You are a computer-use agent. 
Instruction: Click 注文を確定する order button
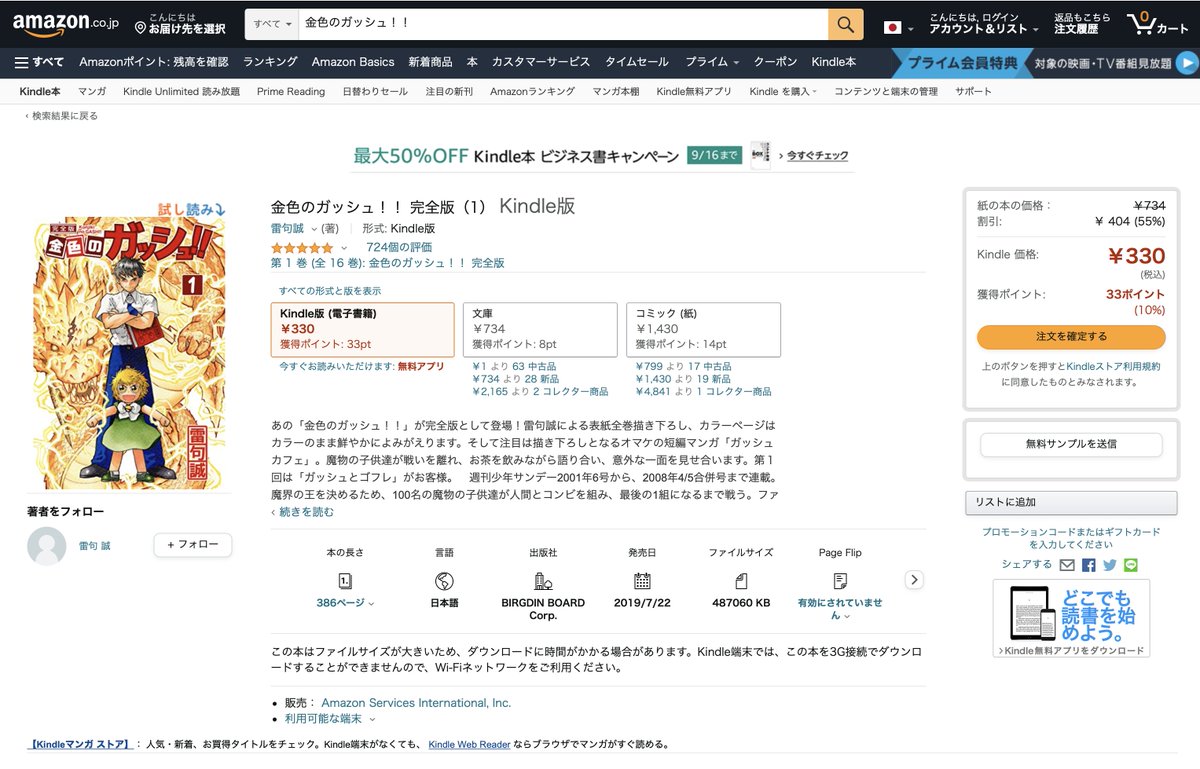(1071, 336)
